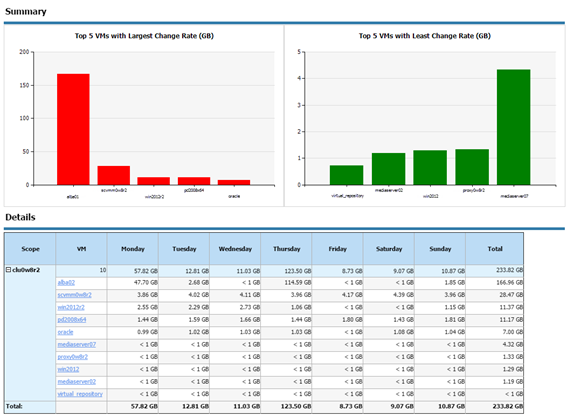Open the pd2008x64 VM link
The width and height of the screenshot is (567, 417).
72,320
